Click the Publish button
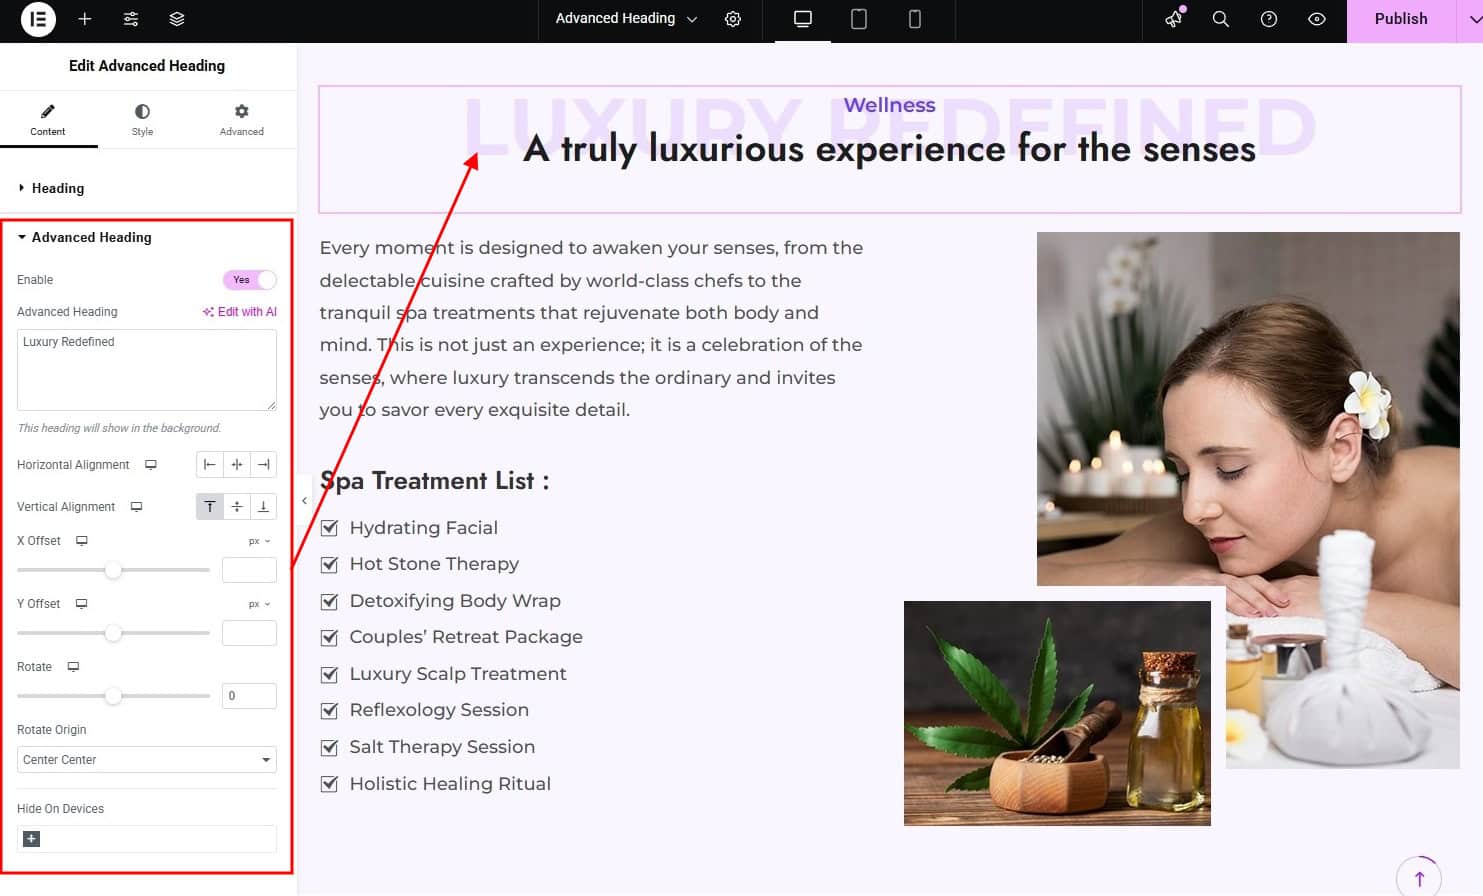The width and height of the screenshot is (1483, 896). tap(1401, 19)
